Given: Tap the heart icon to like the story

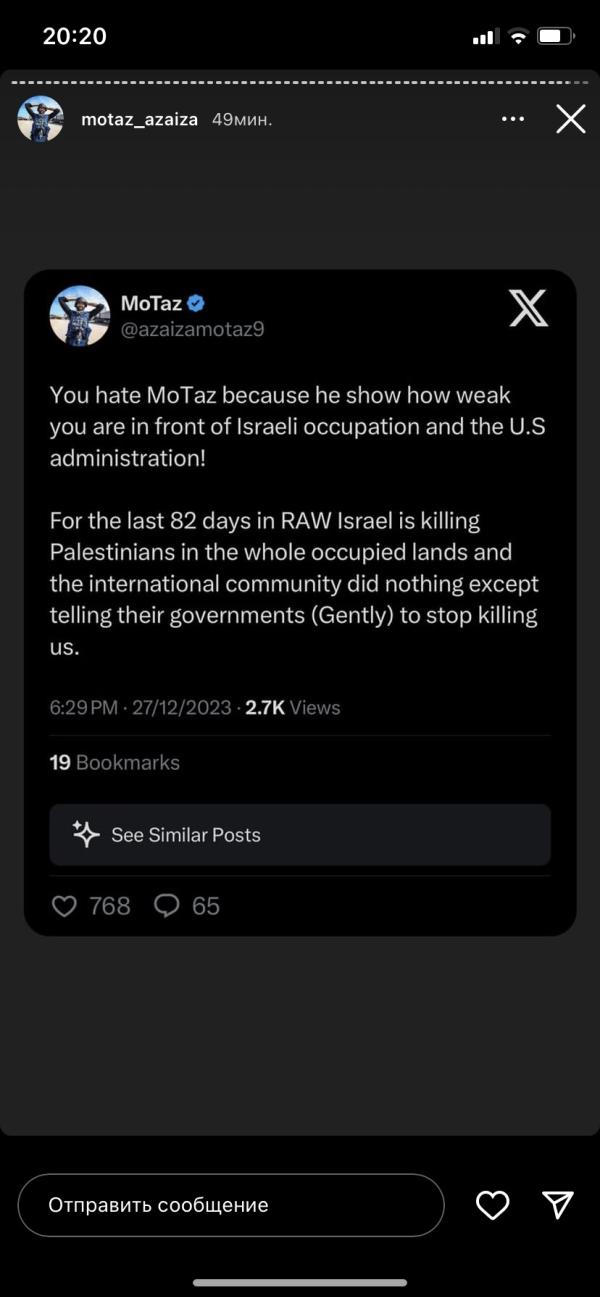Looking at the screenshot, I should click(492, 1205).
